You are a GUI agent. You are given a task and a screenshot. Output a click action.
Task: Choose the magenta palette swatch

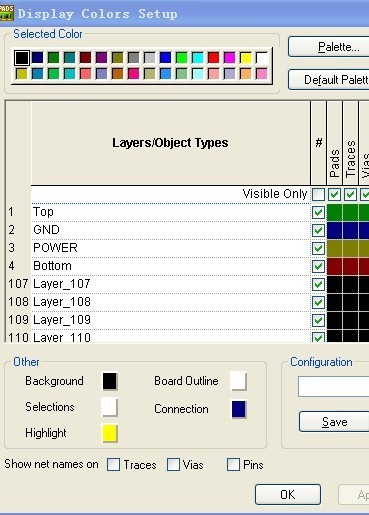click(x=229, y=58)
